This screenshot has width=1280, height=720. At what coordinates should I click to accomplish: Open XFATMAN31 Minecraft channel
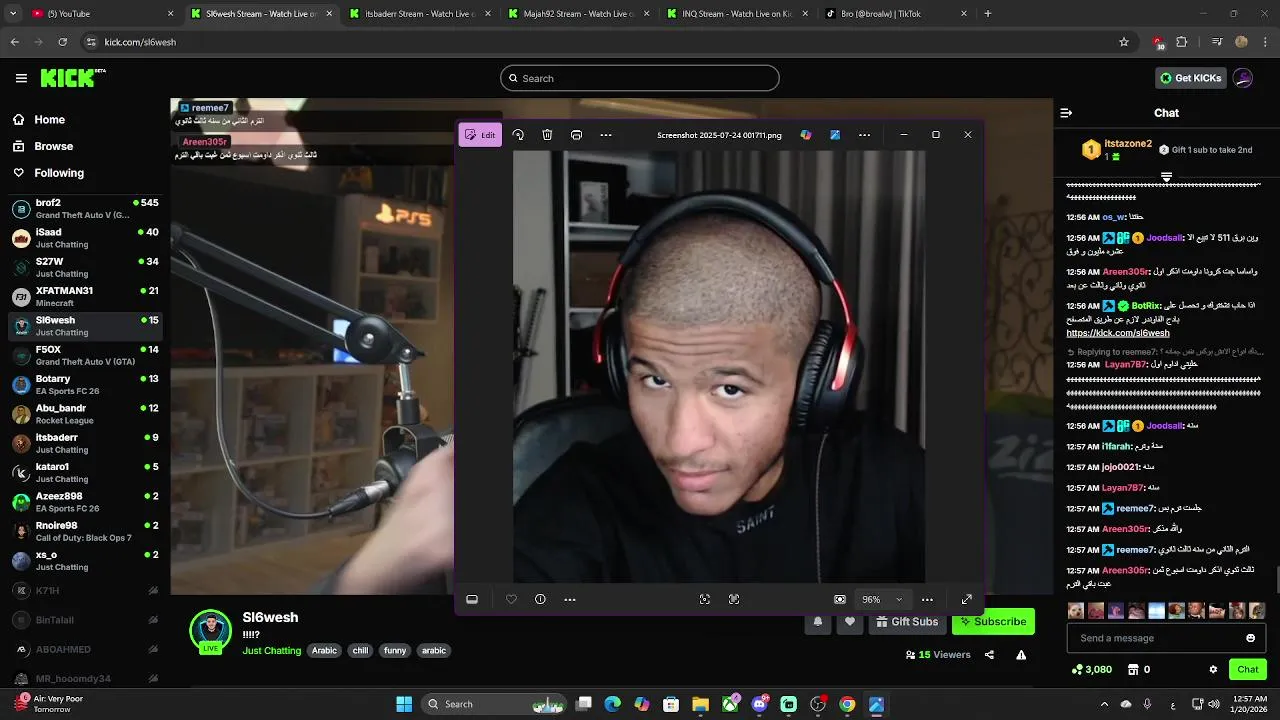[x=85, y=296]
